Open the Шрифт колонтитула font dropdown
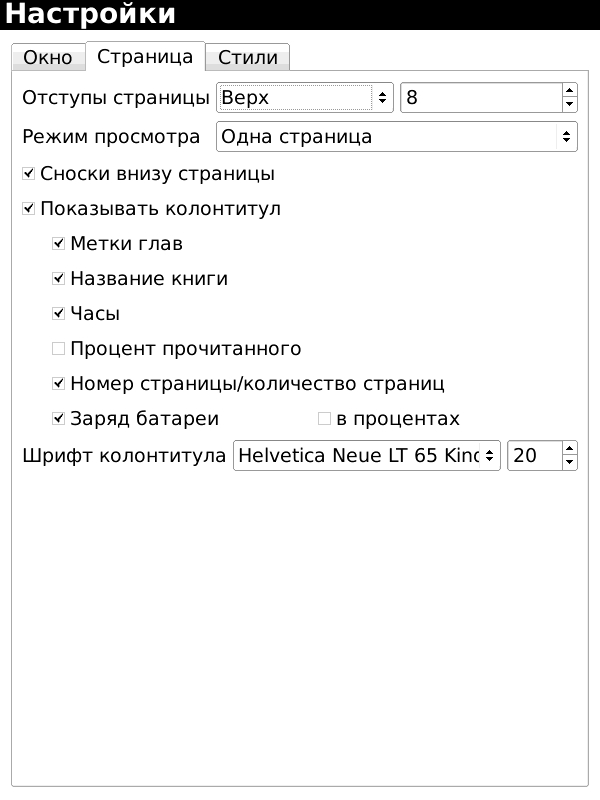600x800 pixels. point(366,456)
